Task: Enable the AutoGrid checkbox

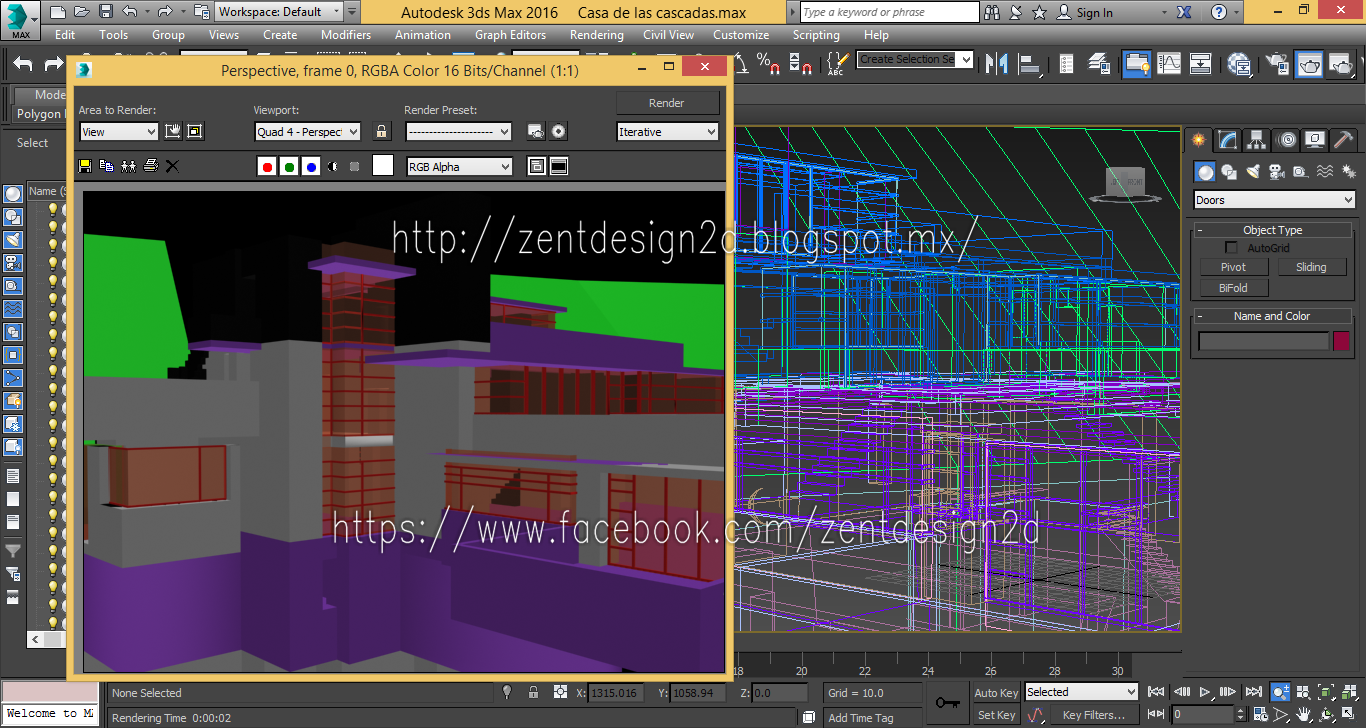Action: pyautogui.click(x=1232, y=248)
